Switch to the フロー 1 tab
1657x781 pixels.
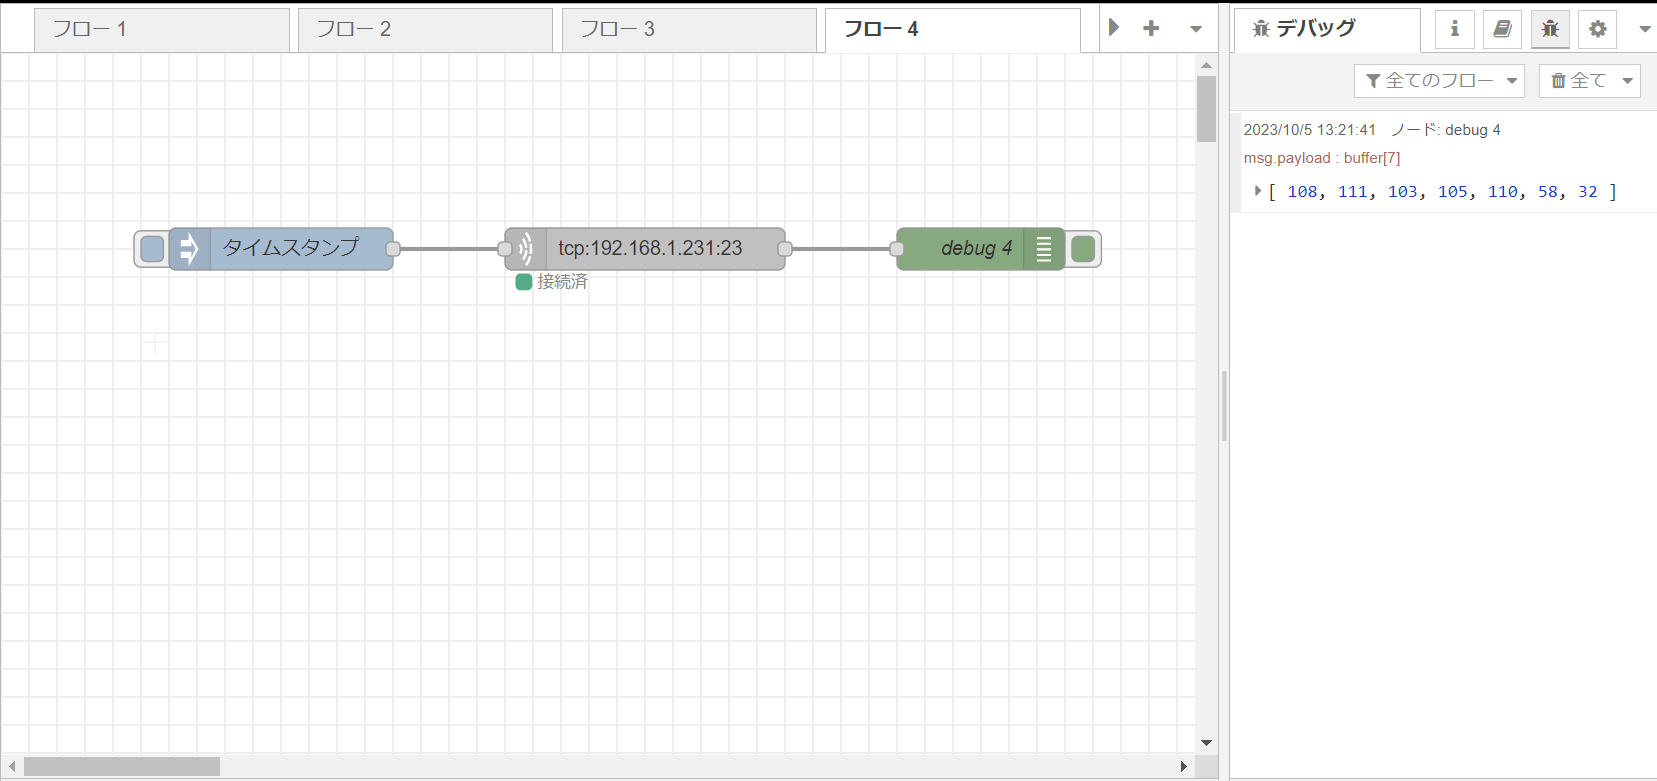[x=162, y=30]
